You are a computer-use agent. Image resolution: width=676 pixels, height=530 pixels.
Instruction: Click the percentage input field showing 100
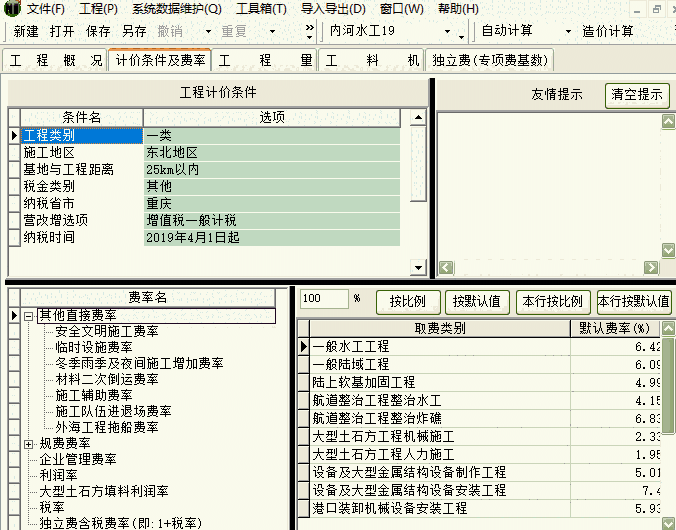324,298
